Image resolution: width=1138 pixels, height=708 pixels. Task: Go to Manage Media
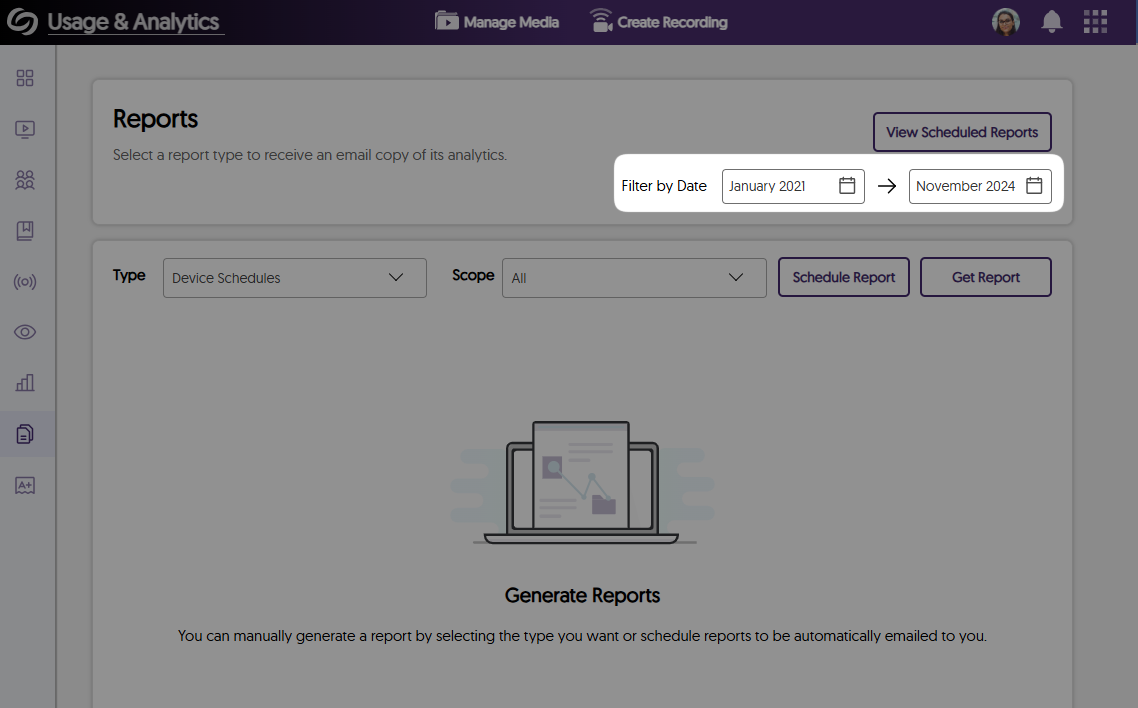pos(497,21)
